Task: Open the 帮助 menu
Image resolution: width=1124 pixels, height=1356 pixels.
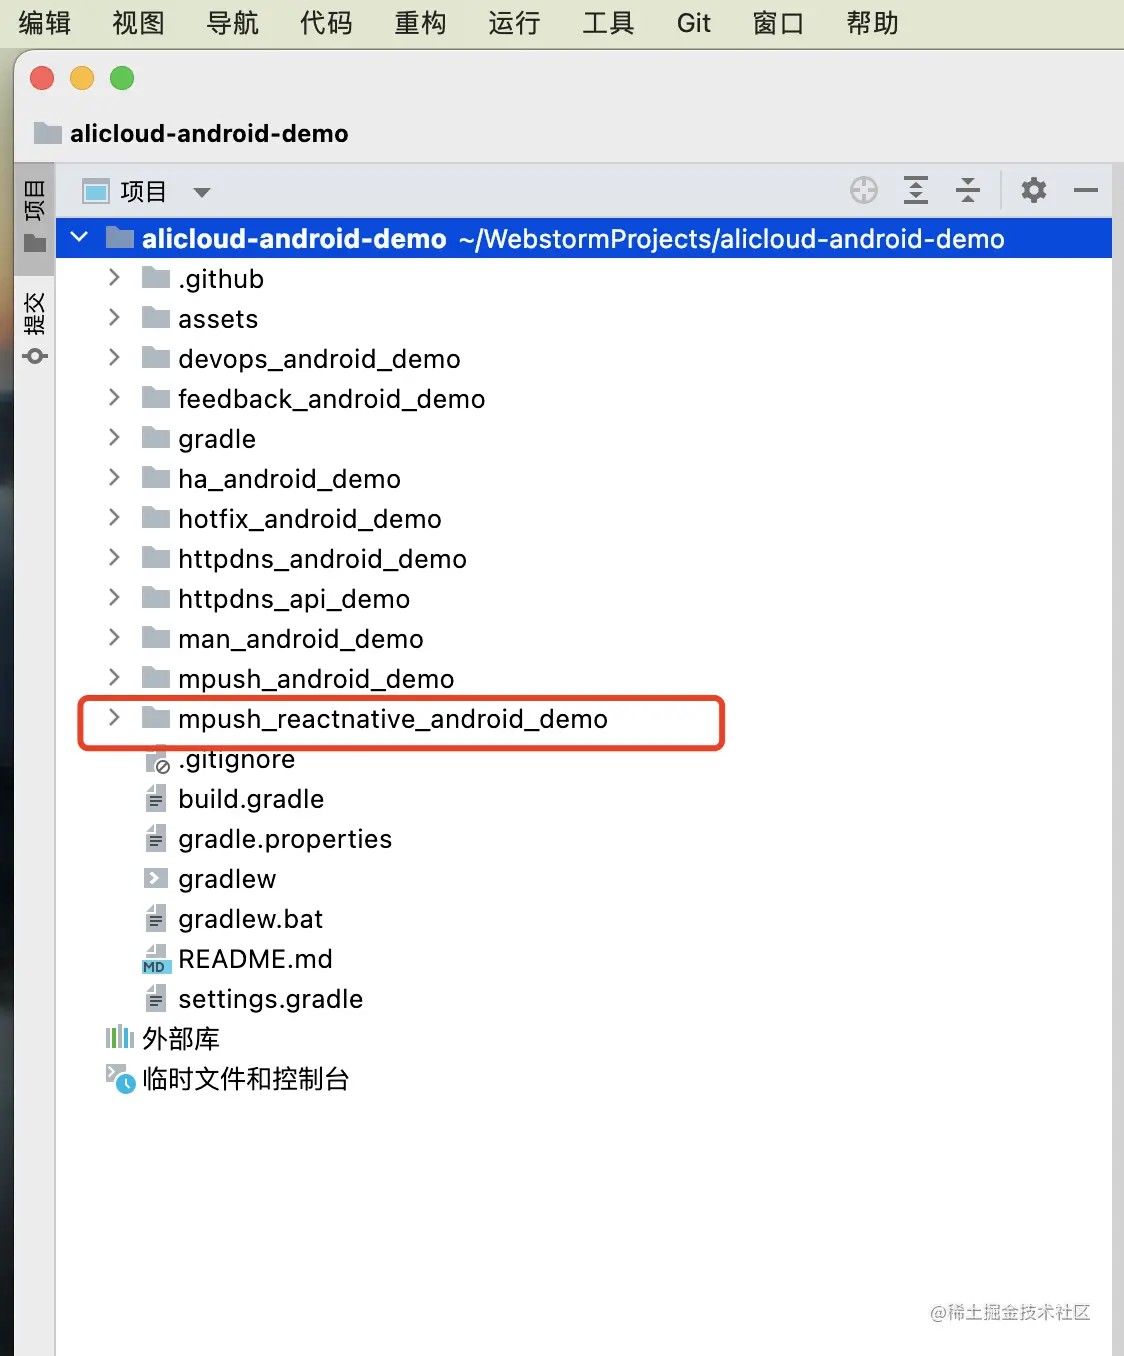Action: click(872, 23)
